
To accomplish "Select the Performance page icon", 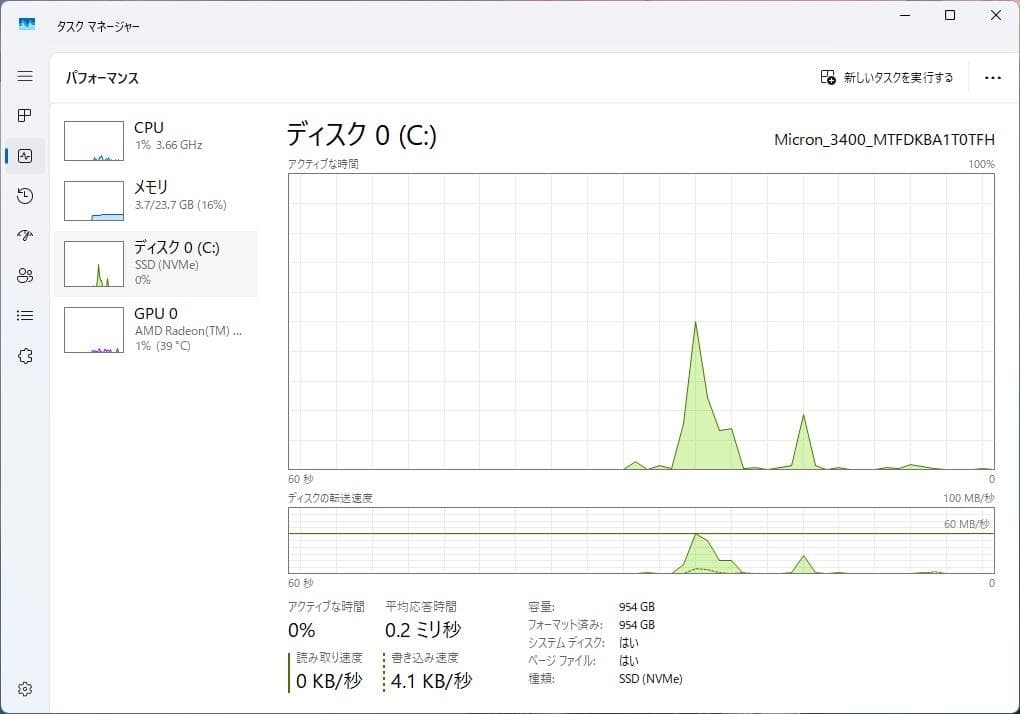I will click(x=25, y=156).
